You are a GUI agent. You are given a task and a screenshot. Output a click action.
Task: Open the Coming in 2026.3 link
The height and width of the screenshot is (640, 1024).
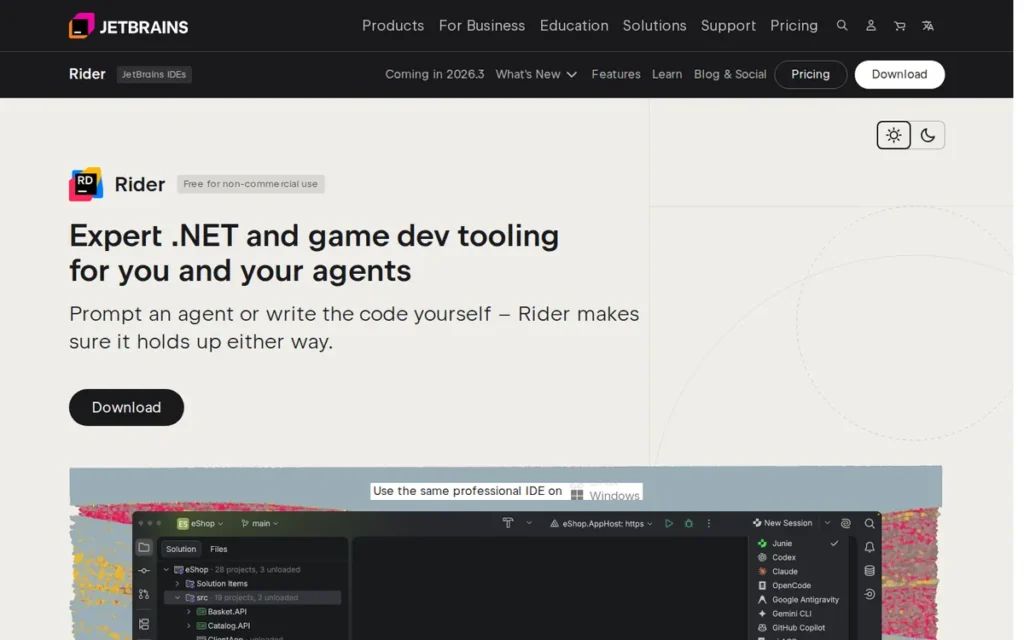point(434,74)
